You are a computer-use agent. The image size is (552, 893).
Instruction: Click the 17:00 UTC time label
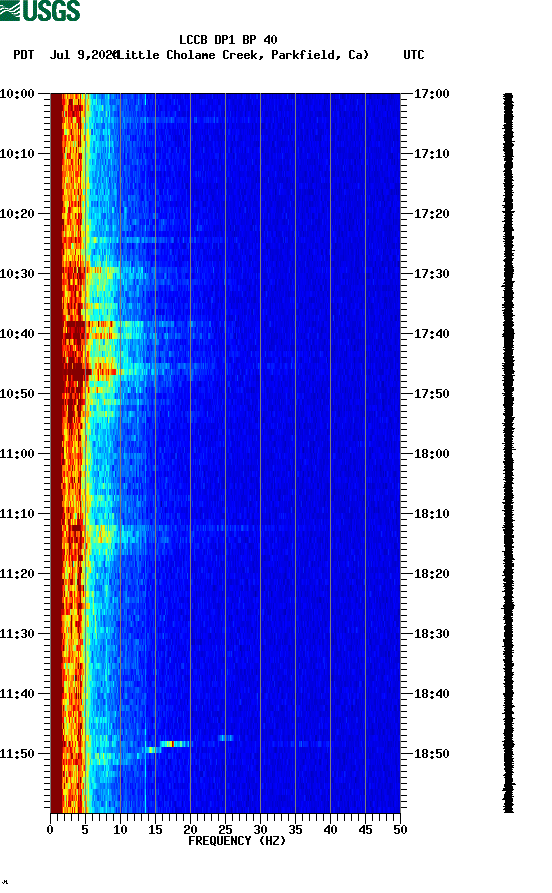tap(431, 93)
